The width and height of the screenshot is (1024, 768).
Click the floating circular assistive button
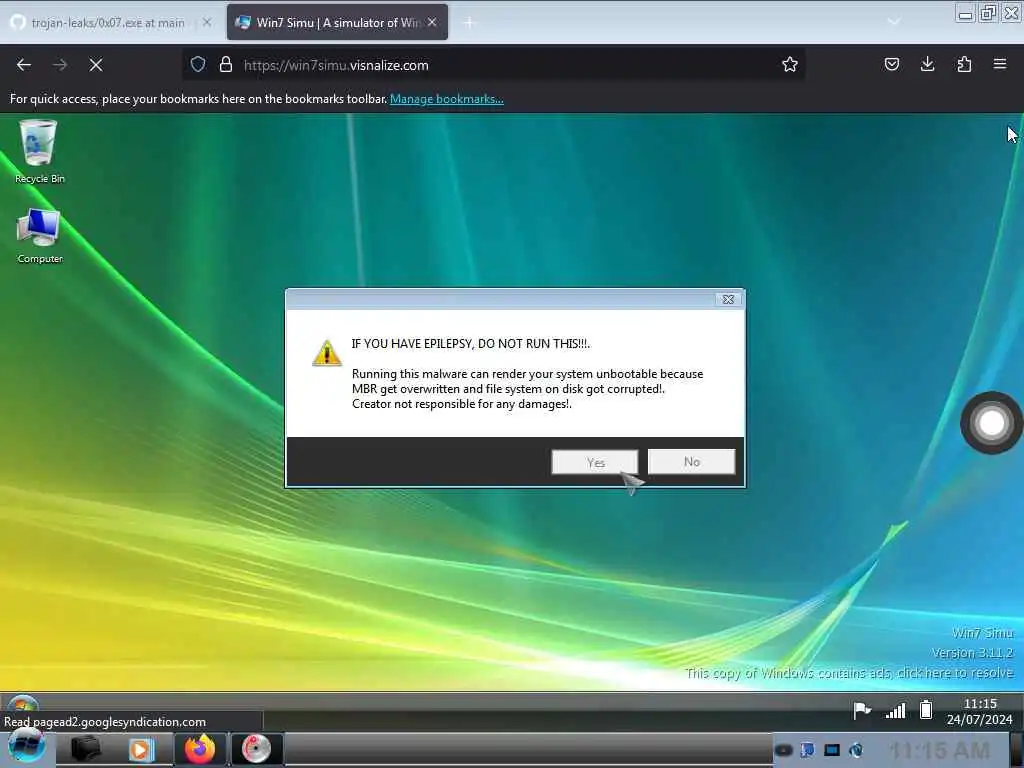(x=991, y=423)
